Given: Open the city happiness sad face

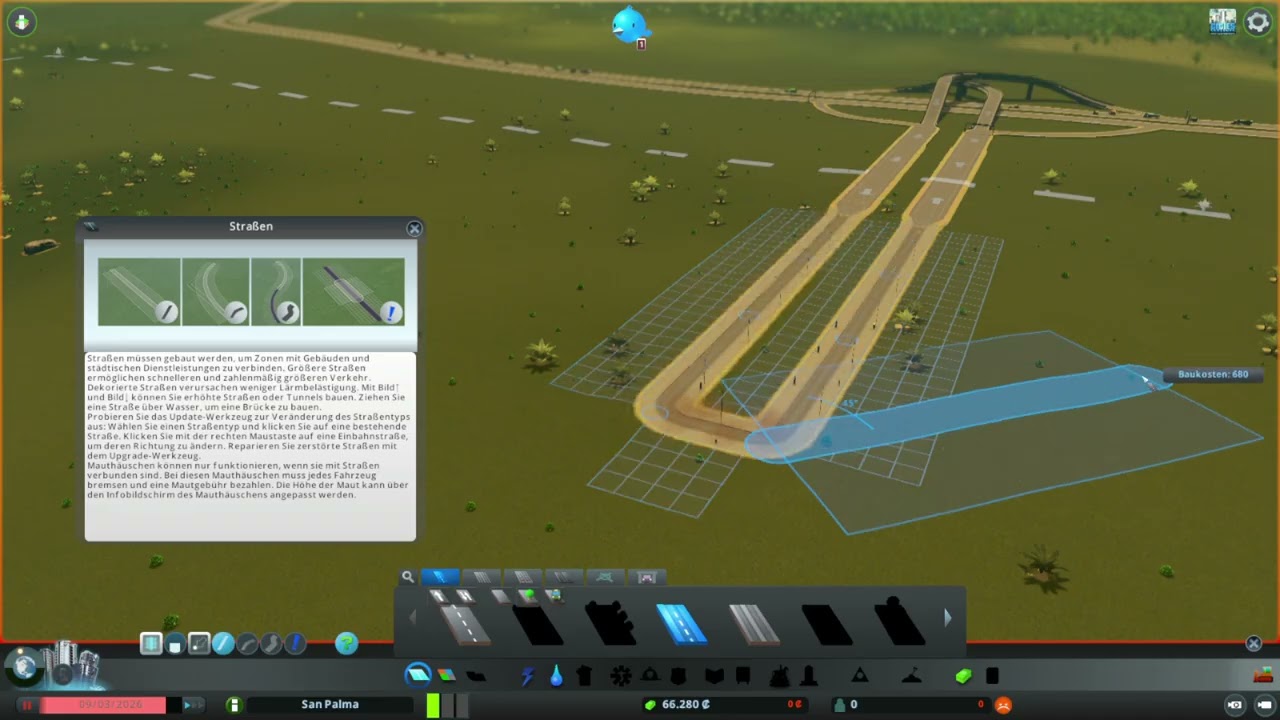Looking at the screenshot, I should [x=1003, y=705].
